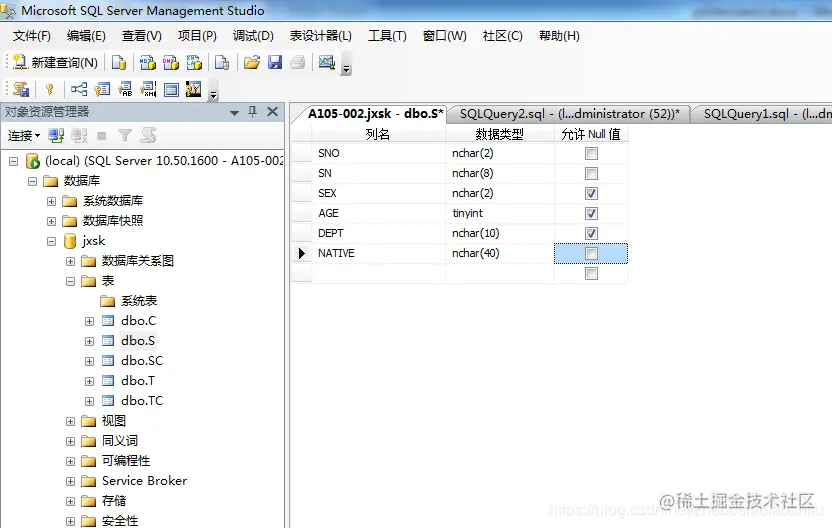Open the 帮助(H) menu
Viewport: 832px width, 528px height.
pos(559,36)
